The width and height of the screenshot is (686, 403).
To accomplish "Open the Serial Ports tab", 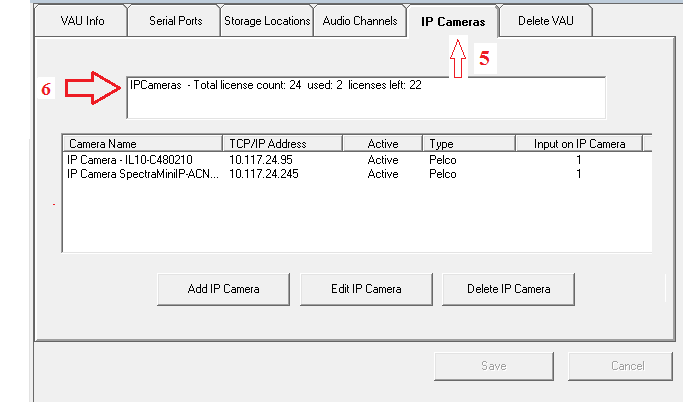I will tap(176, 21).
